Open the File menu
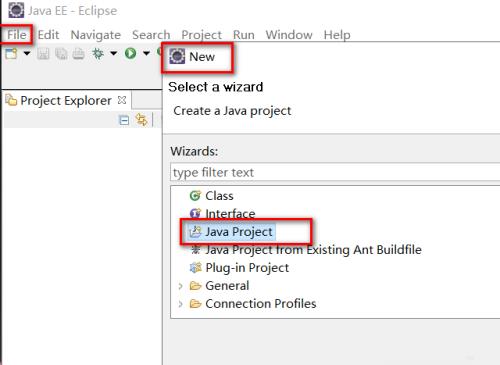Screen dimensions: 500x365 pos(17,35)
